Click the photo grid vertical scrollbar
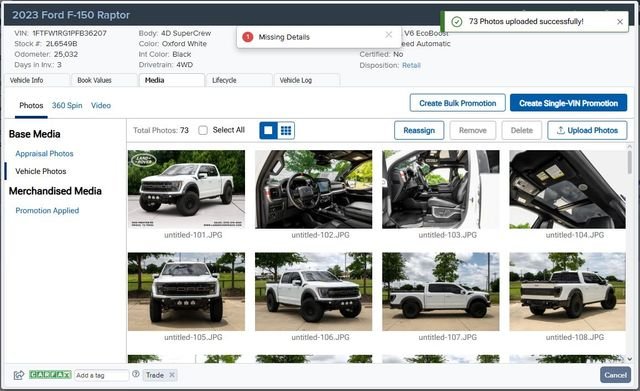This screenshot has height=391, width=640. click(630, 162)
